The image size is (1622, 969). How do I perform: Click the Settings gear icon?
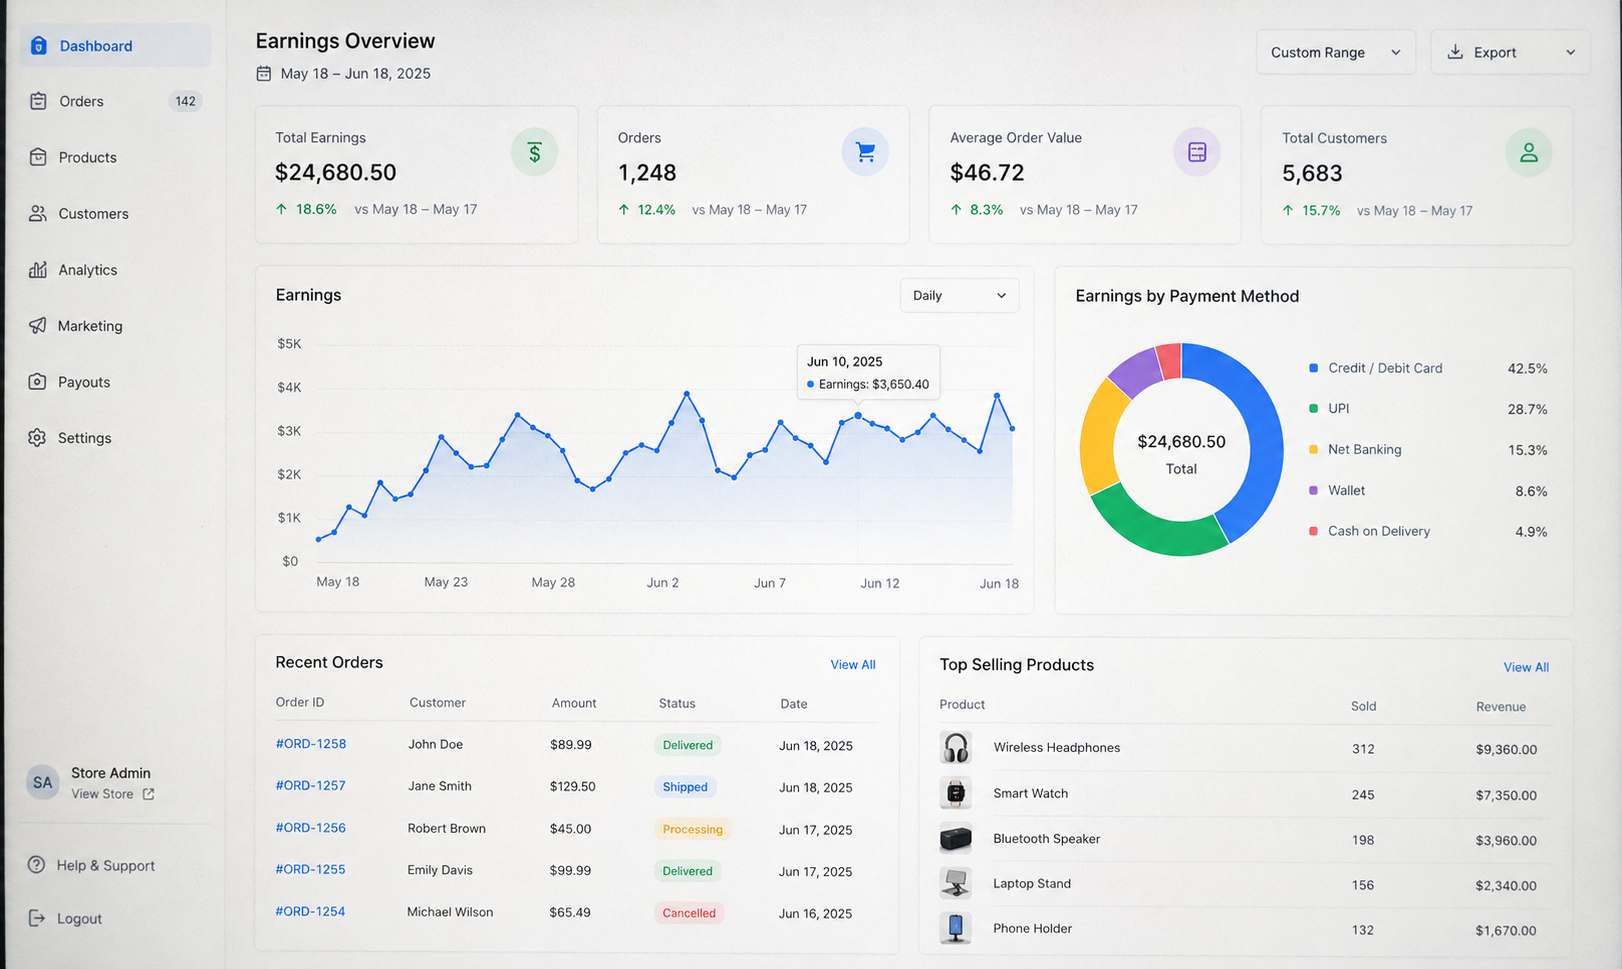38,437
